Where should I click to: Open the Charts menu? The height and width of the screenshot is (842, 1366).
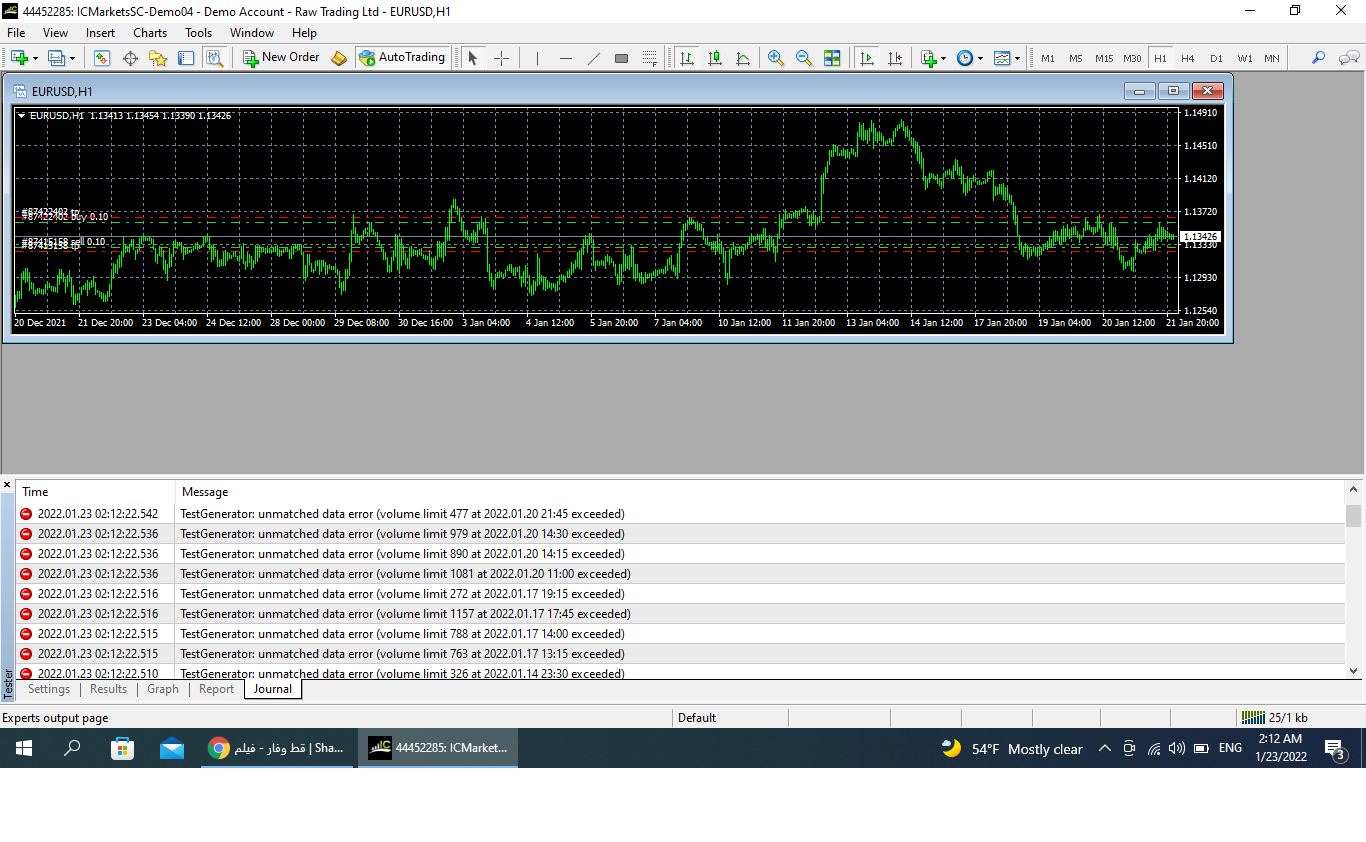tap(150, 33)
